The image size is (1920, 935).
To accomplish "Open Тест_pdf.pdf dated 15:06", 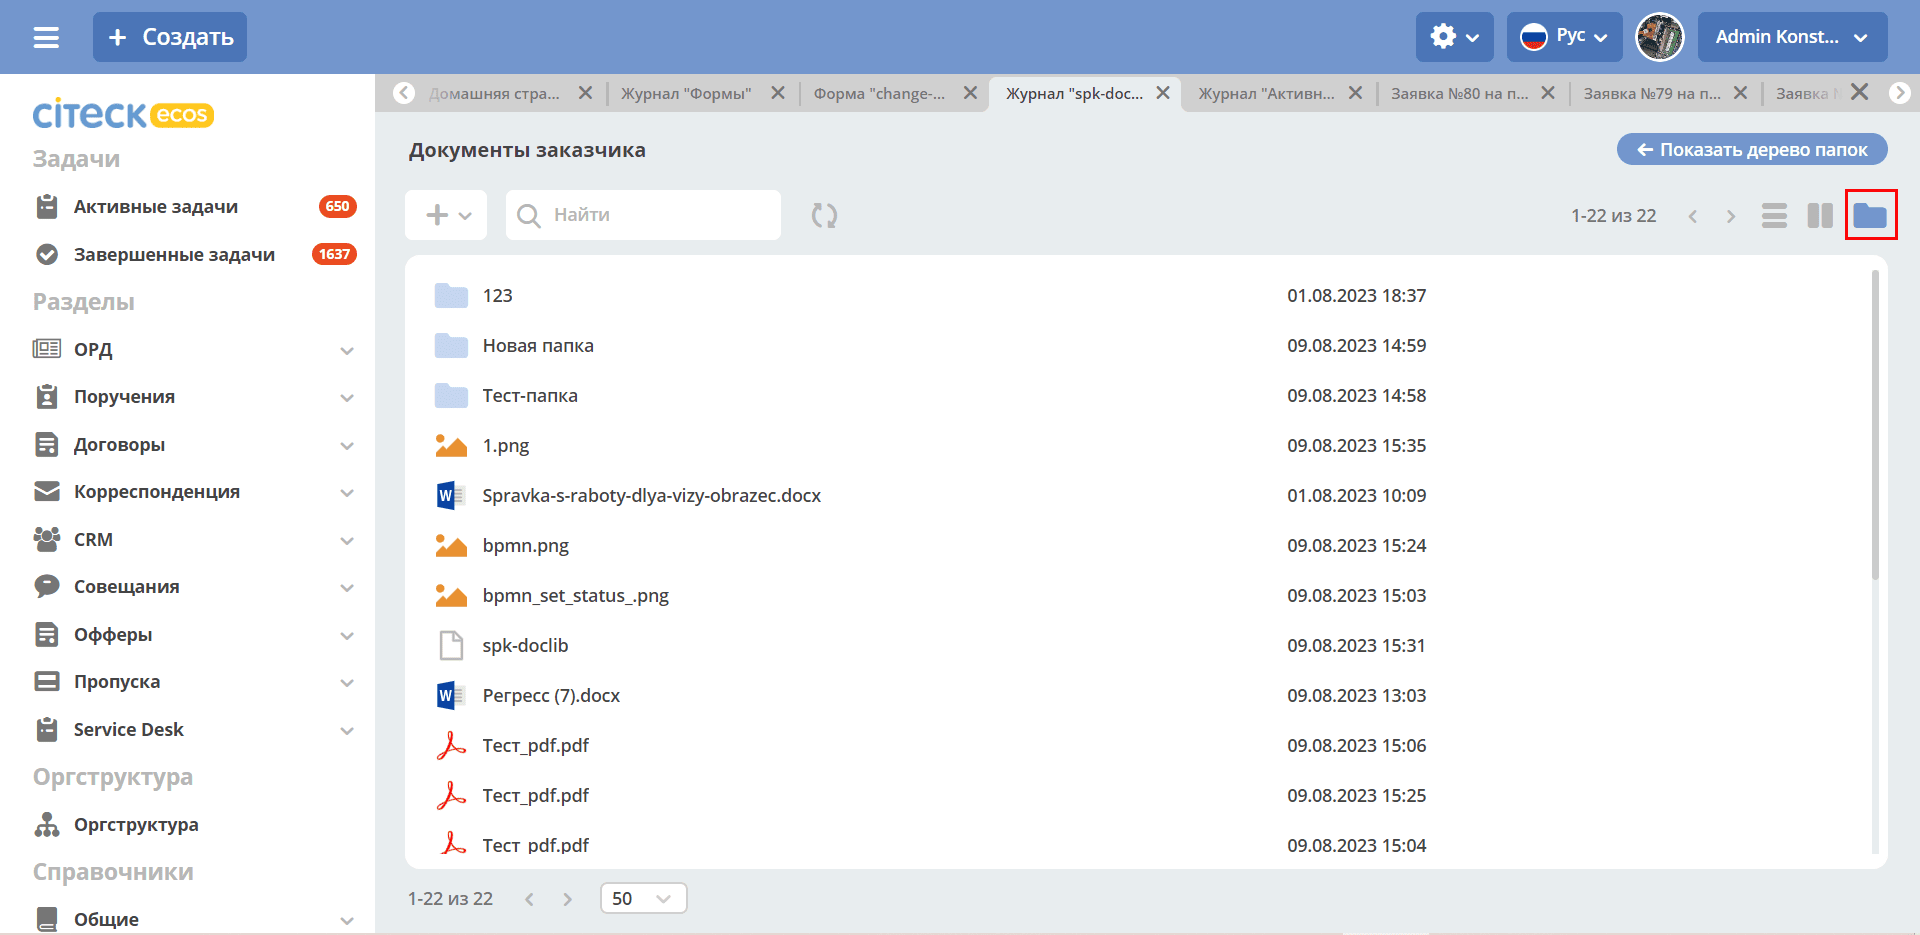I will pos(535,746).
